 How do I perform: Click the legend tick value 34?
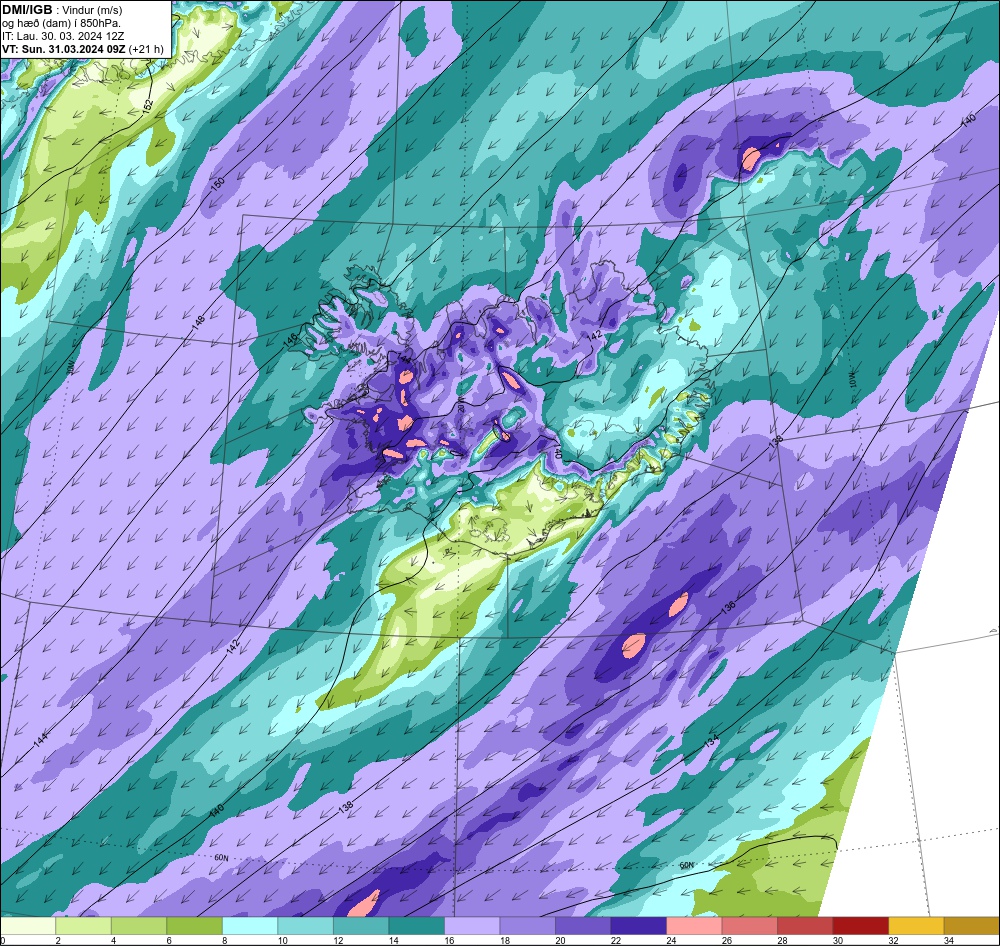948,940
